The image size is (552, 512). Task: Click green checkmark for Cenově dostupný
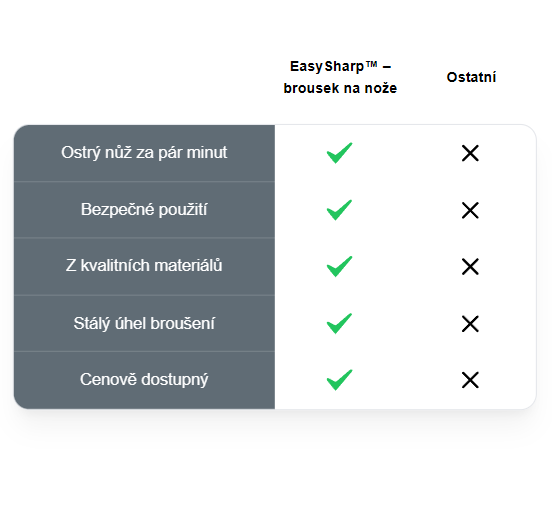click(339, 380)
